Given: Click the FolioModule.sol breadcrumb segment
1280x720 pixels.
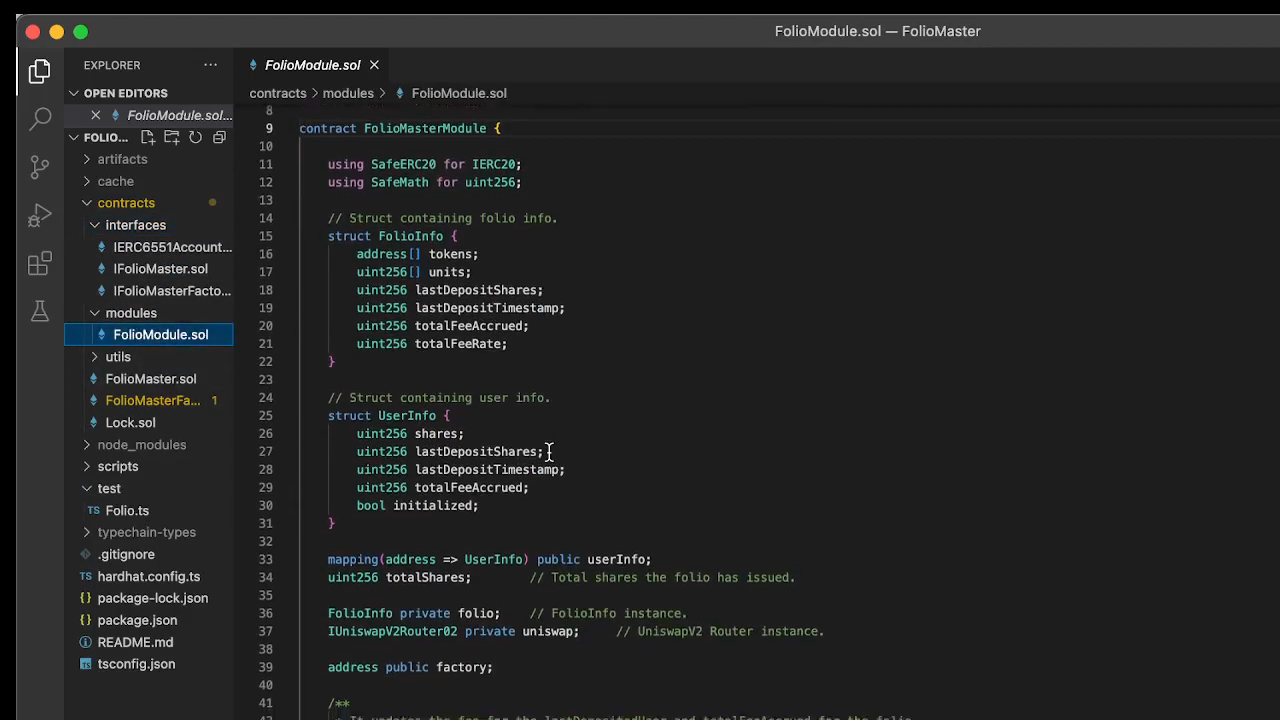Looking at the screenshot, I should pyautogui.click(x=459, y=93).
